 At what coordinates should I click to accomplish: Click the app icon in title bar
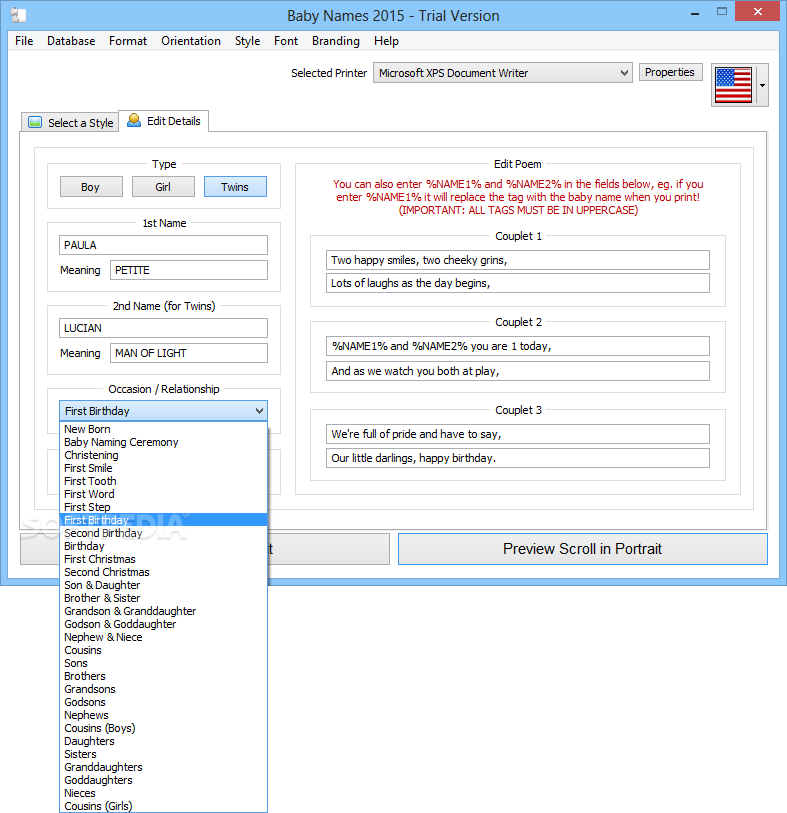[x=18, y=16]
